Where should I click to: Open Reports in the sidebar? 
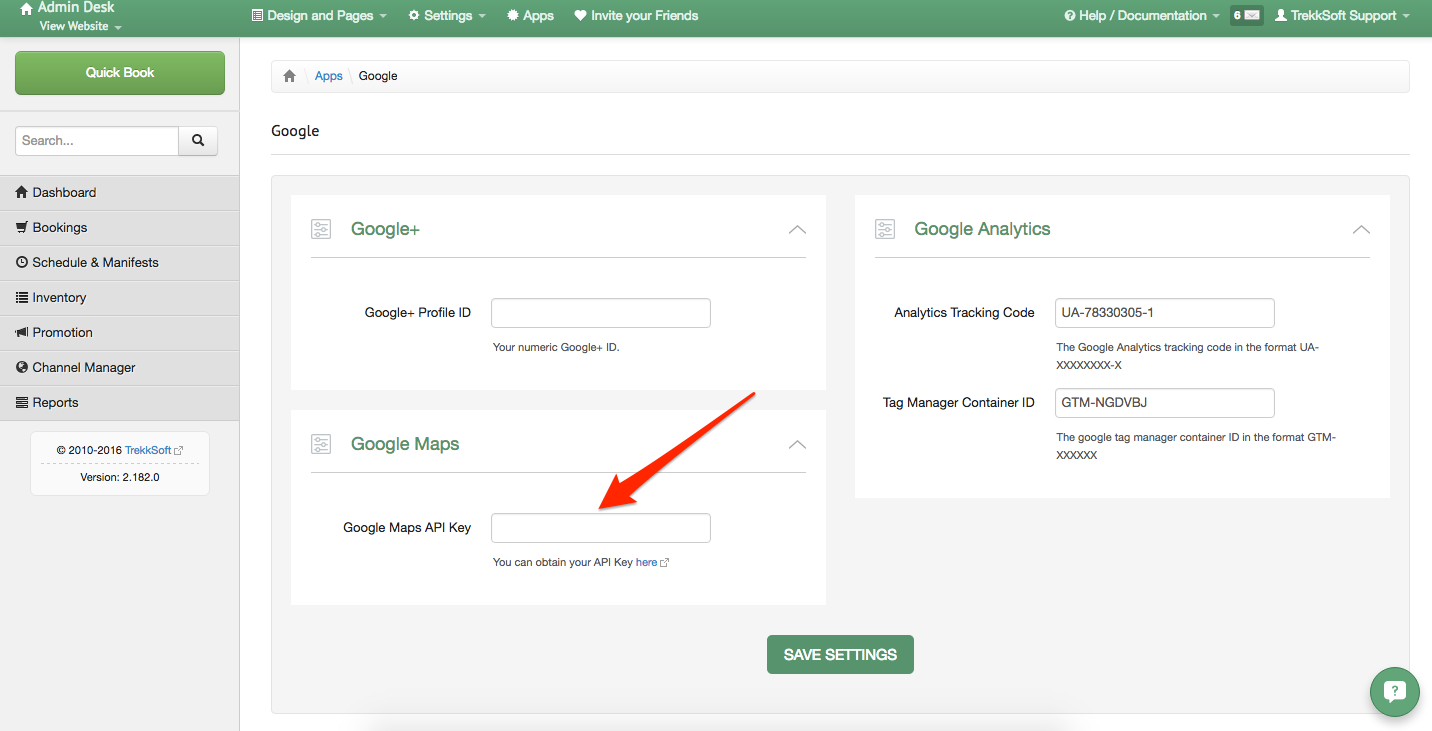tap(119, 403)
